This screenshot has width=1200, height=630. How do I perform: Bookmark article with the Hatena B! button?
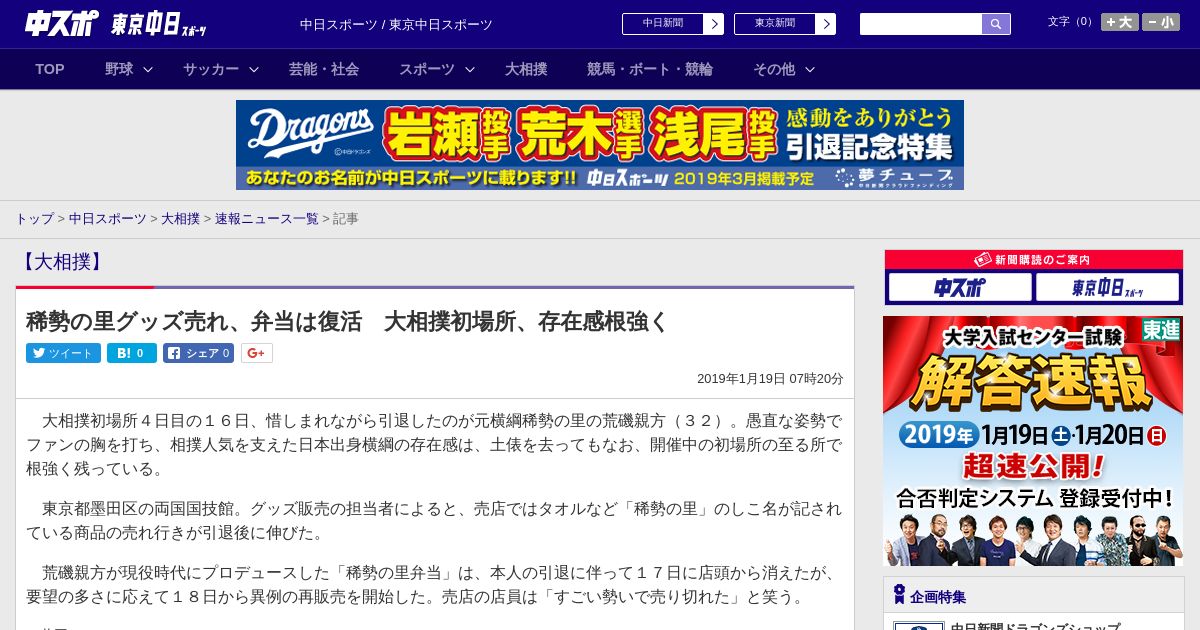tap(132, 353)
